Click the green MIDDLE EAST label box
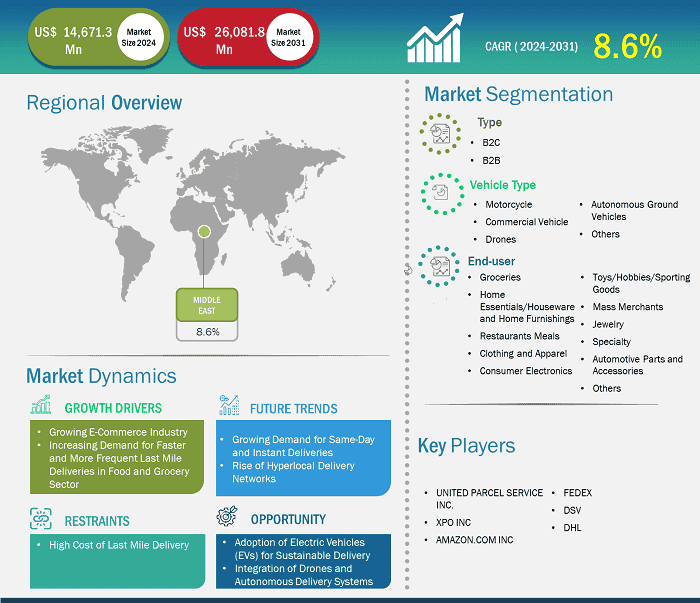Screen dimensions: 700x603 click(207, 305)
